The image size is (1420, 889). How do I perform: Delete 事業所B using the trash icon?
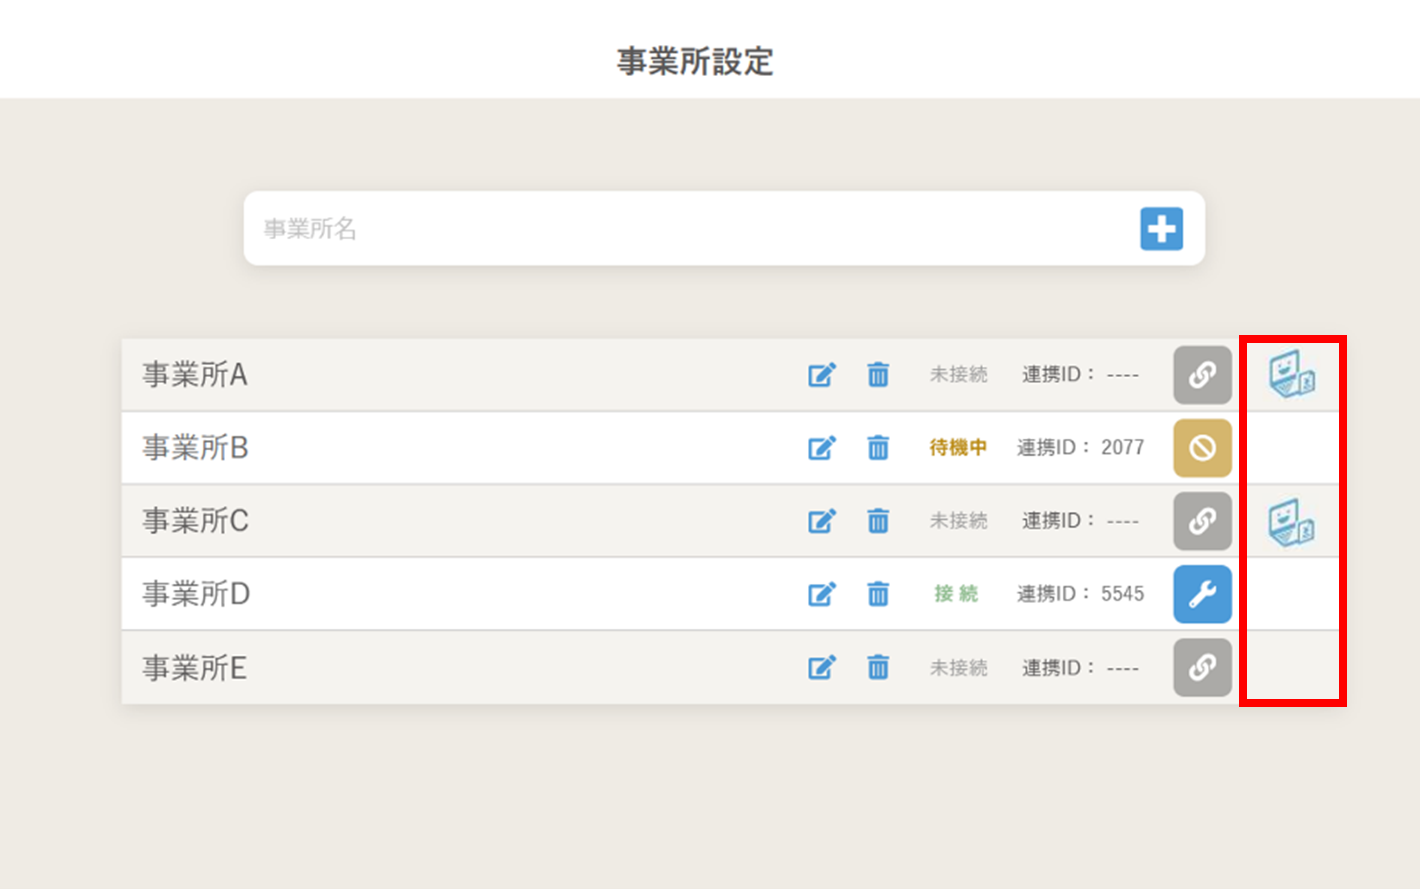(878, 447)
